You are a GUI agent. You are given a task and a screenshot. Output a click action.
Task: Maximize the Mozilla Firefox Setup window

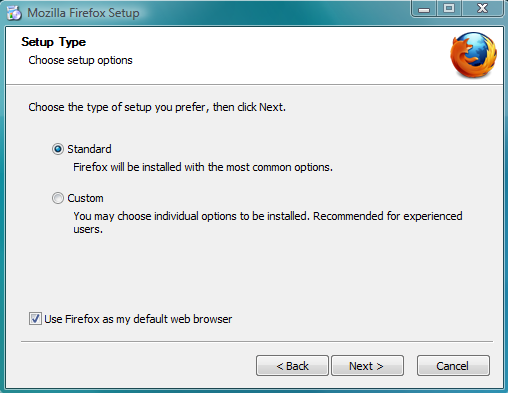point(449,8)
